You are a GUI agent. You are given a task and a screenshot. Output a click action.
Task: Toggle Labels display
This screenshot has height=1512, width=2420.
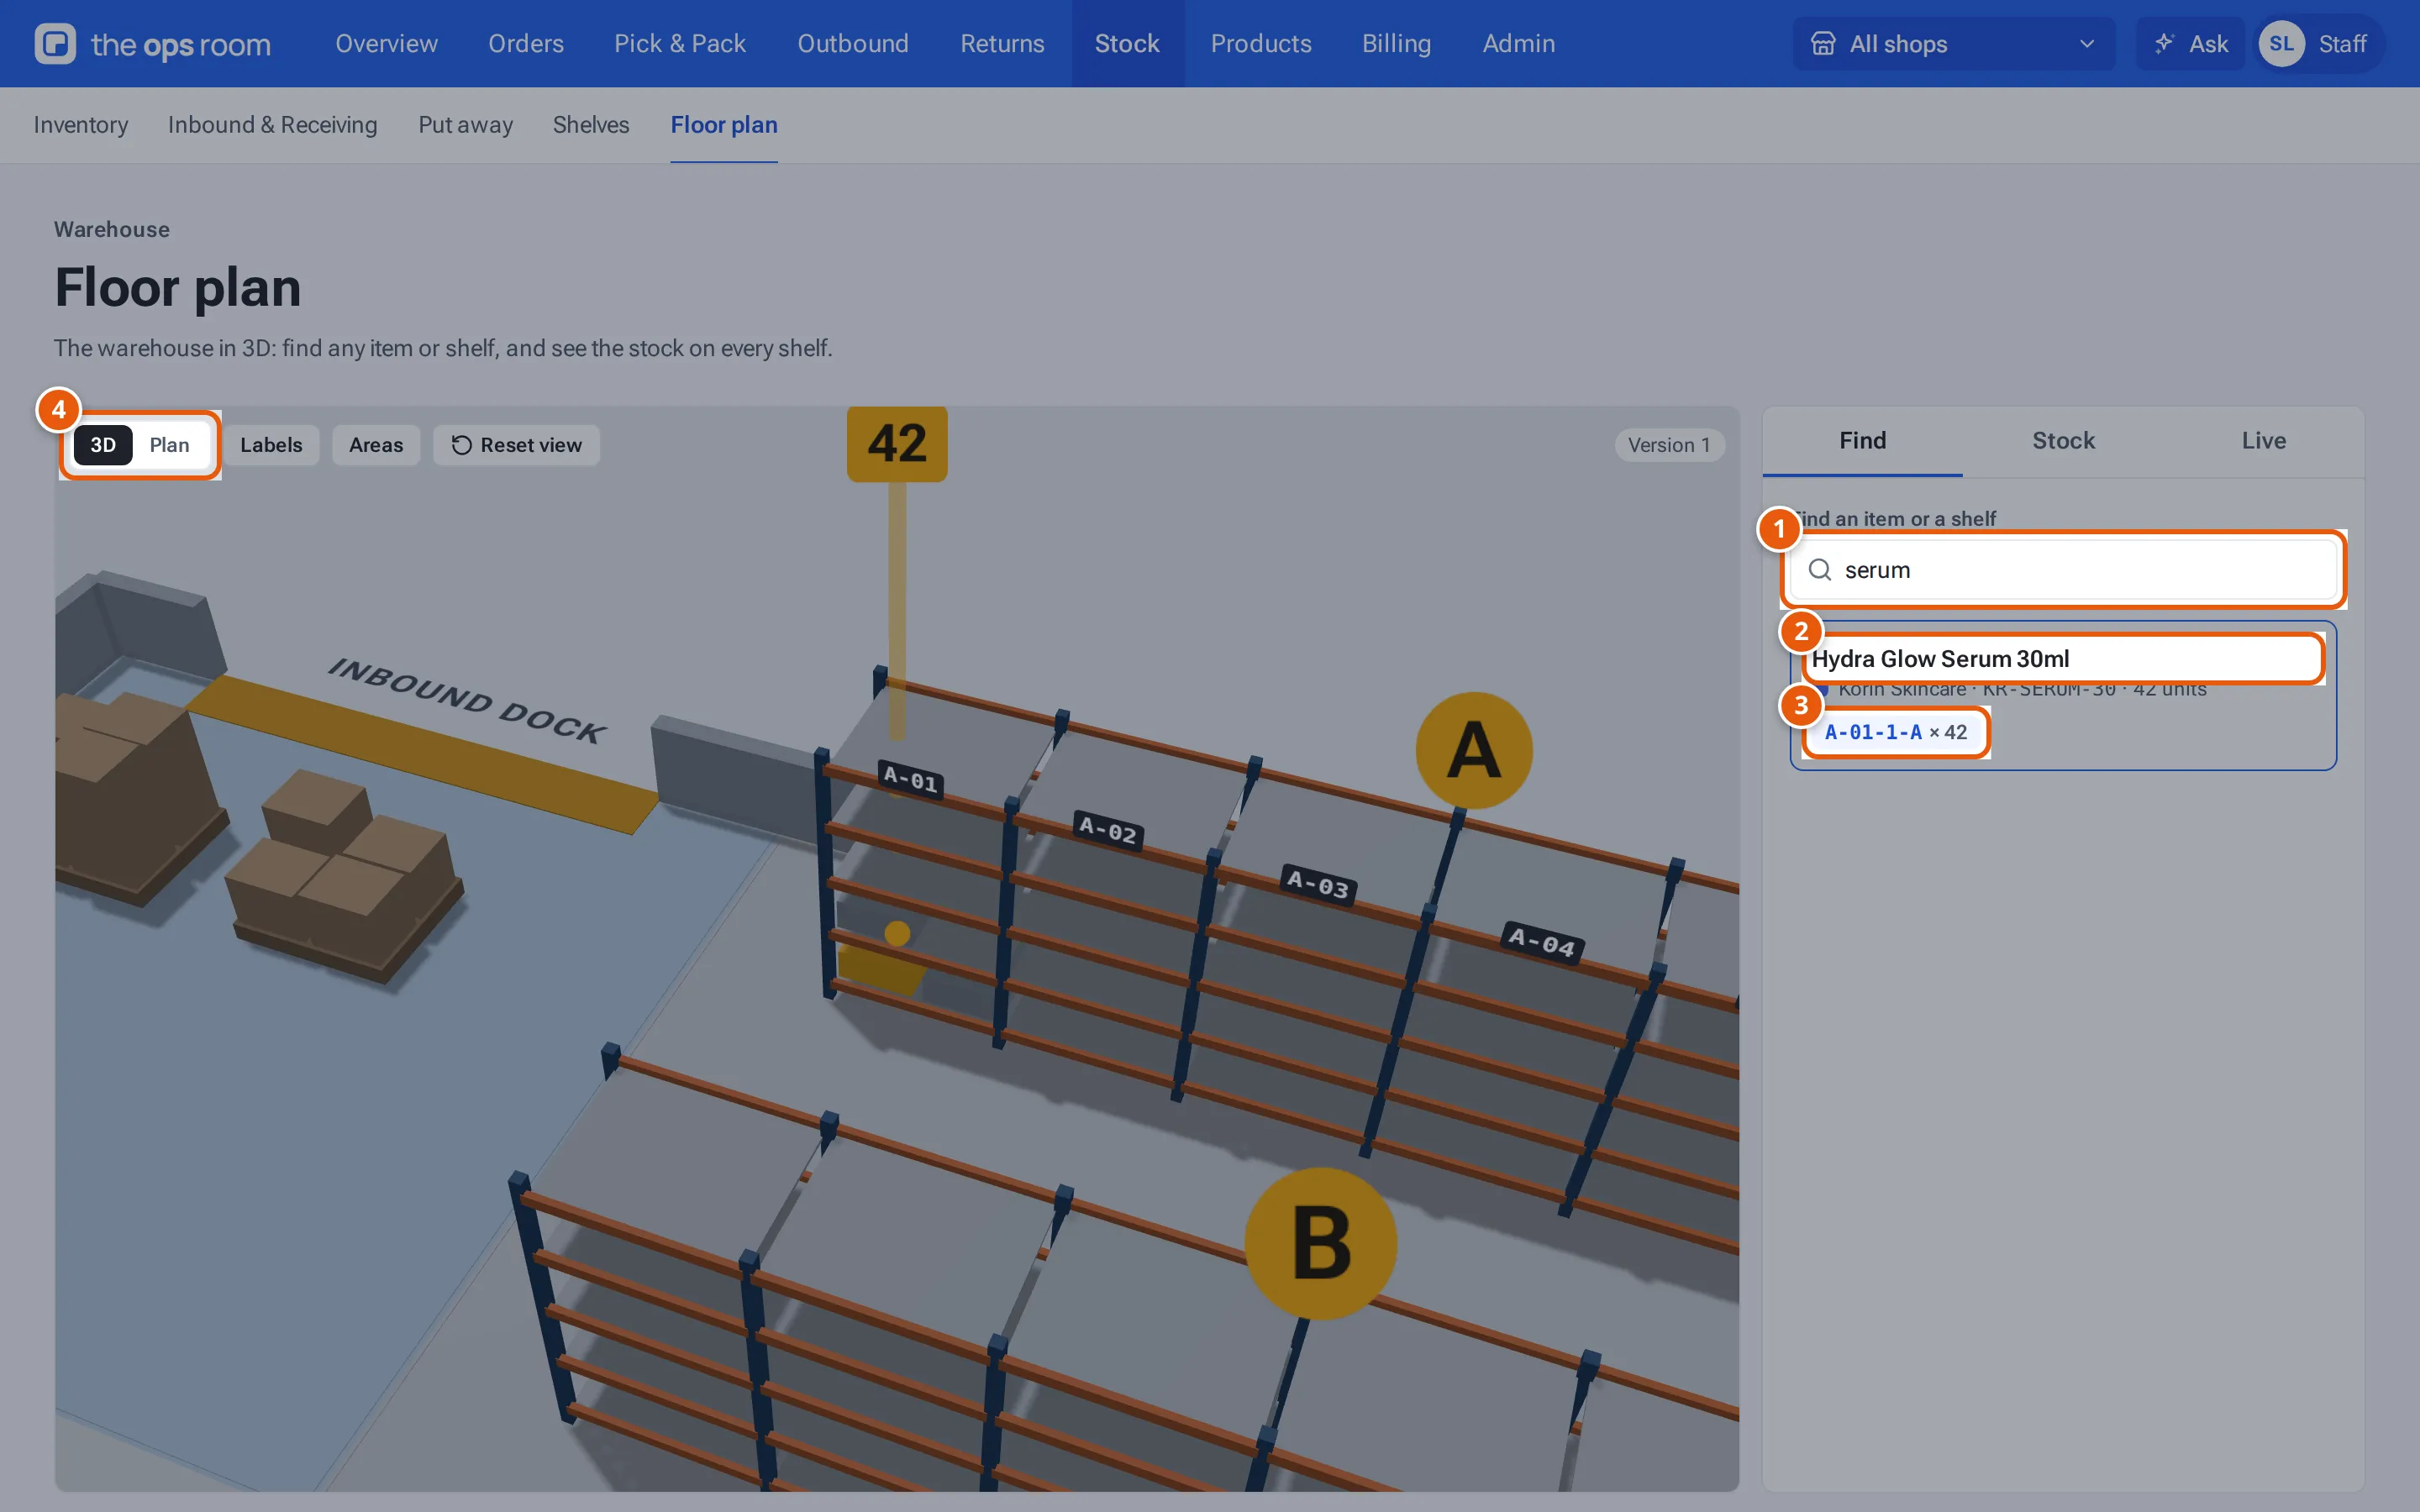click(271, 445)
